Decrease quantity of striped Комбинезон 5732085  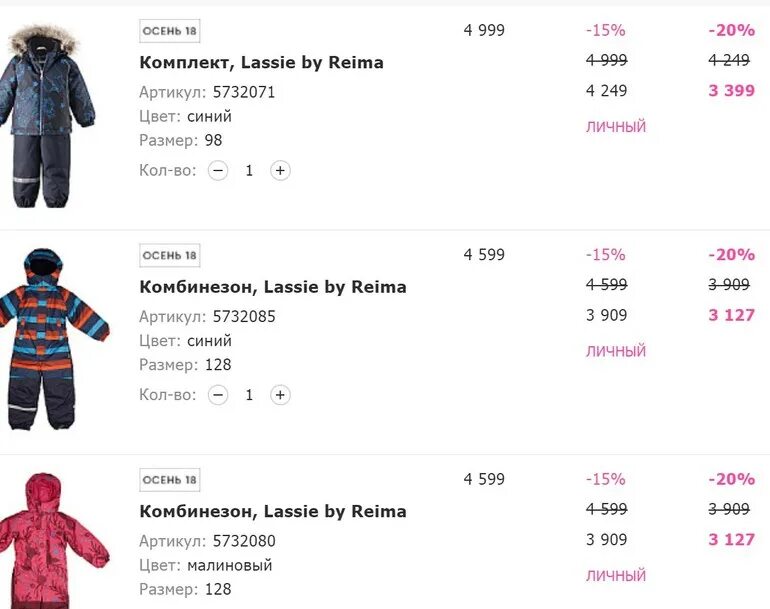218,395
